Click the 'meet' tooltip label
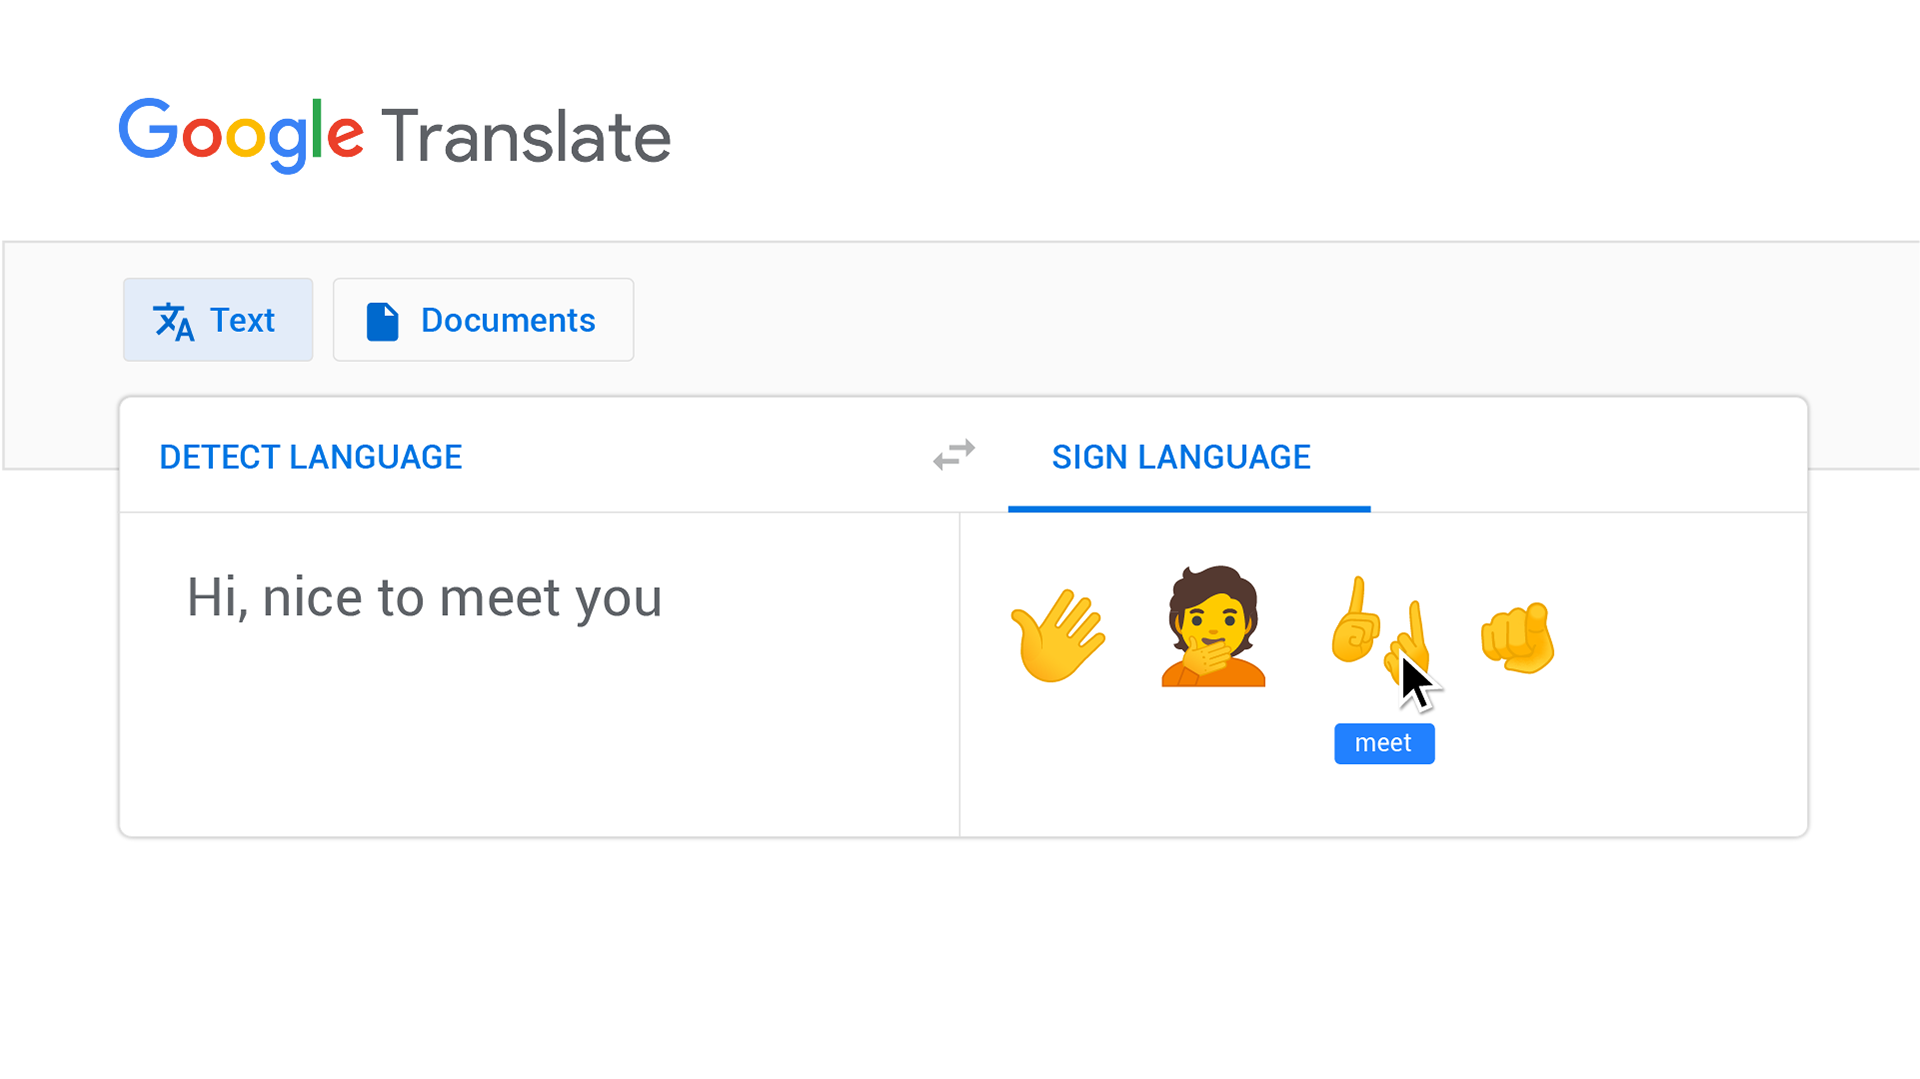1920x1079 pixels. pos(1384,743)
